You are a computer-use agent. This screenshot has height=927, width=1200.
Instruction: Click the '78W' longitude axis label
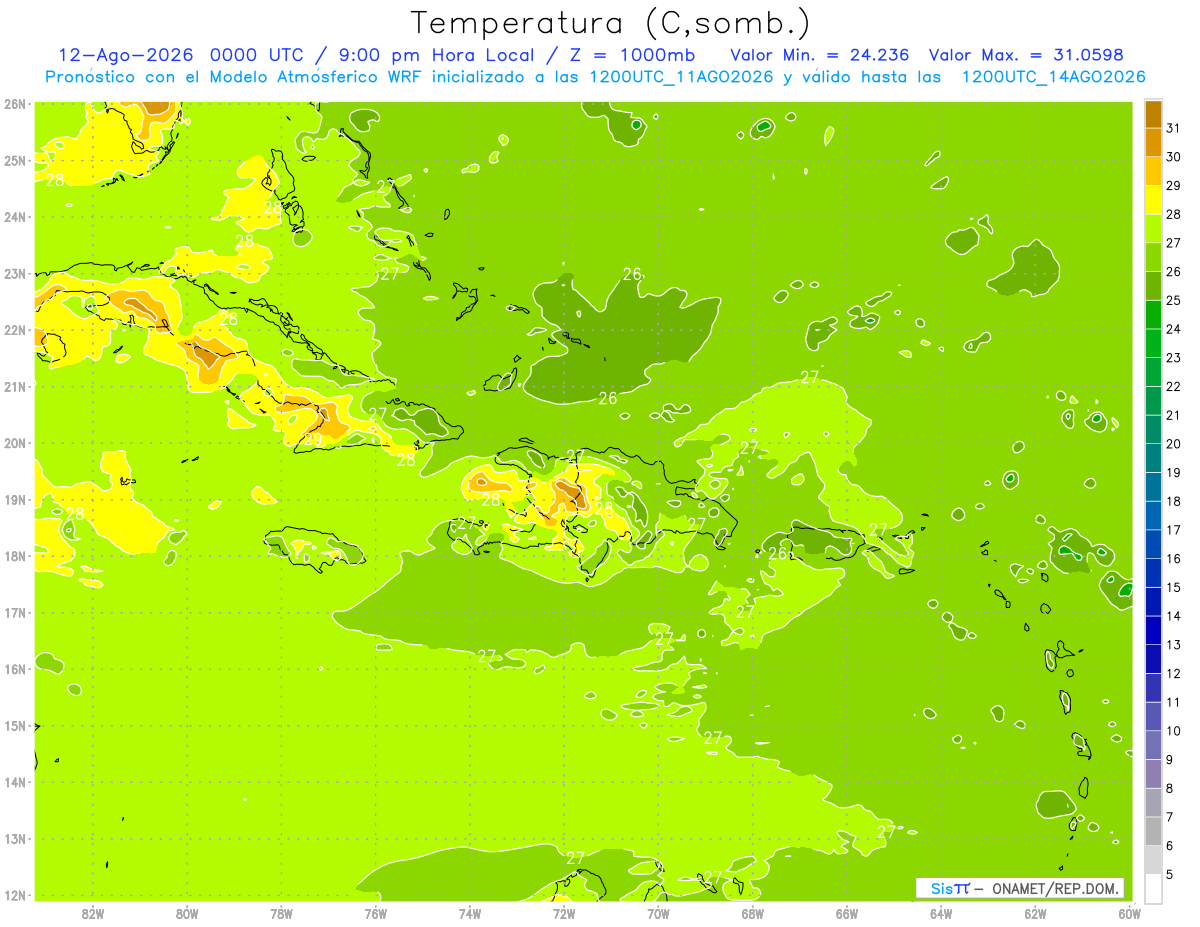tap(281, 914)
